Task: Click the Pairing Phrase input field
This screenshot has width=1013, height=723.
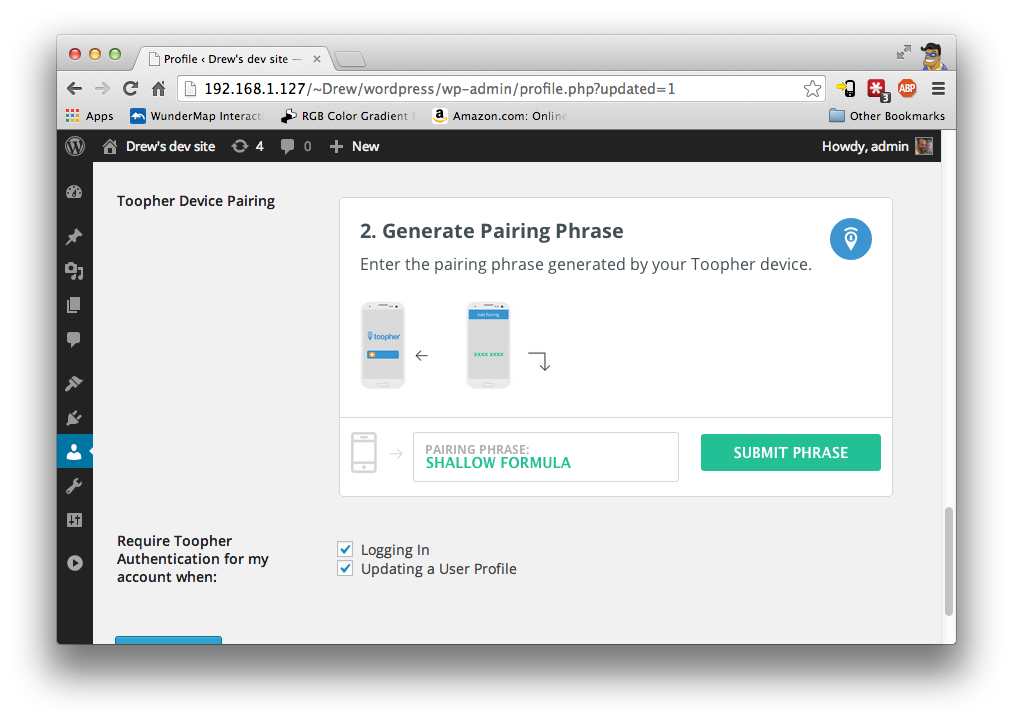Action: pyautogui.click(x=545, y=457)
